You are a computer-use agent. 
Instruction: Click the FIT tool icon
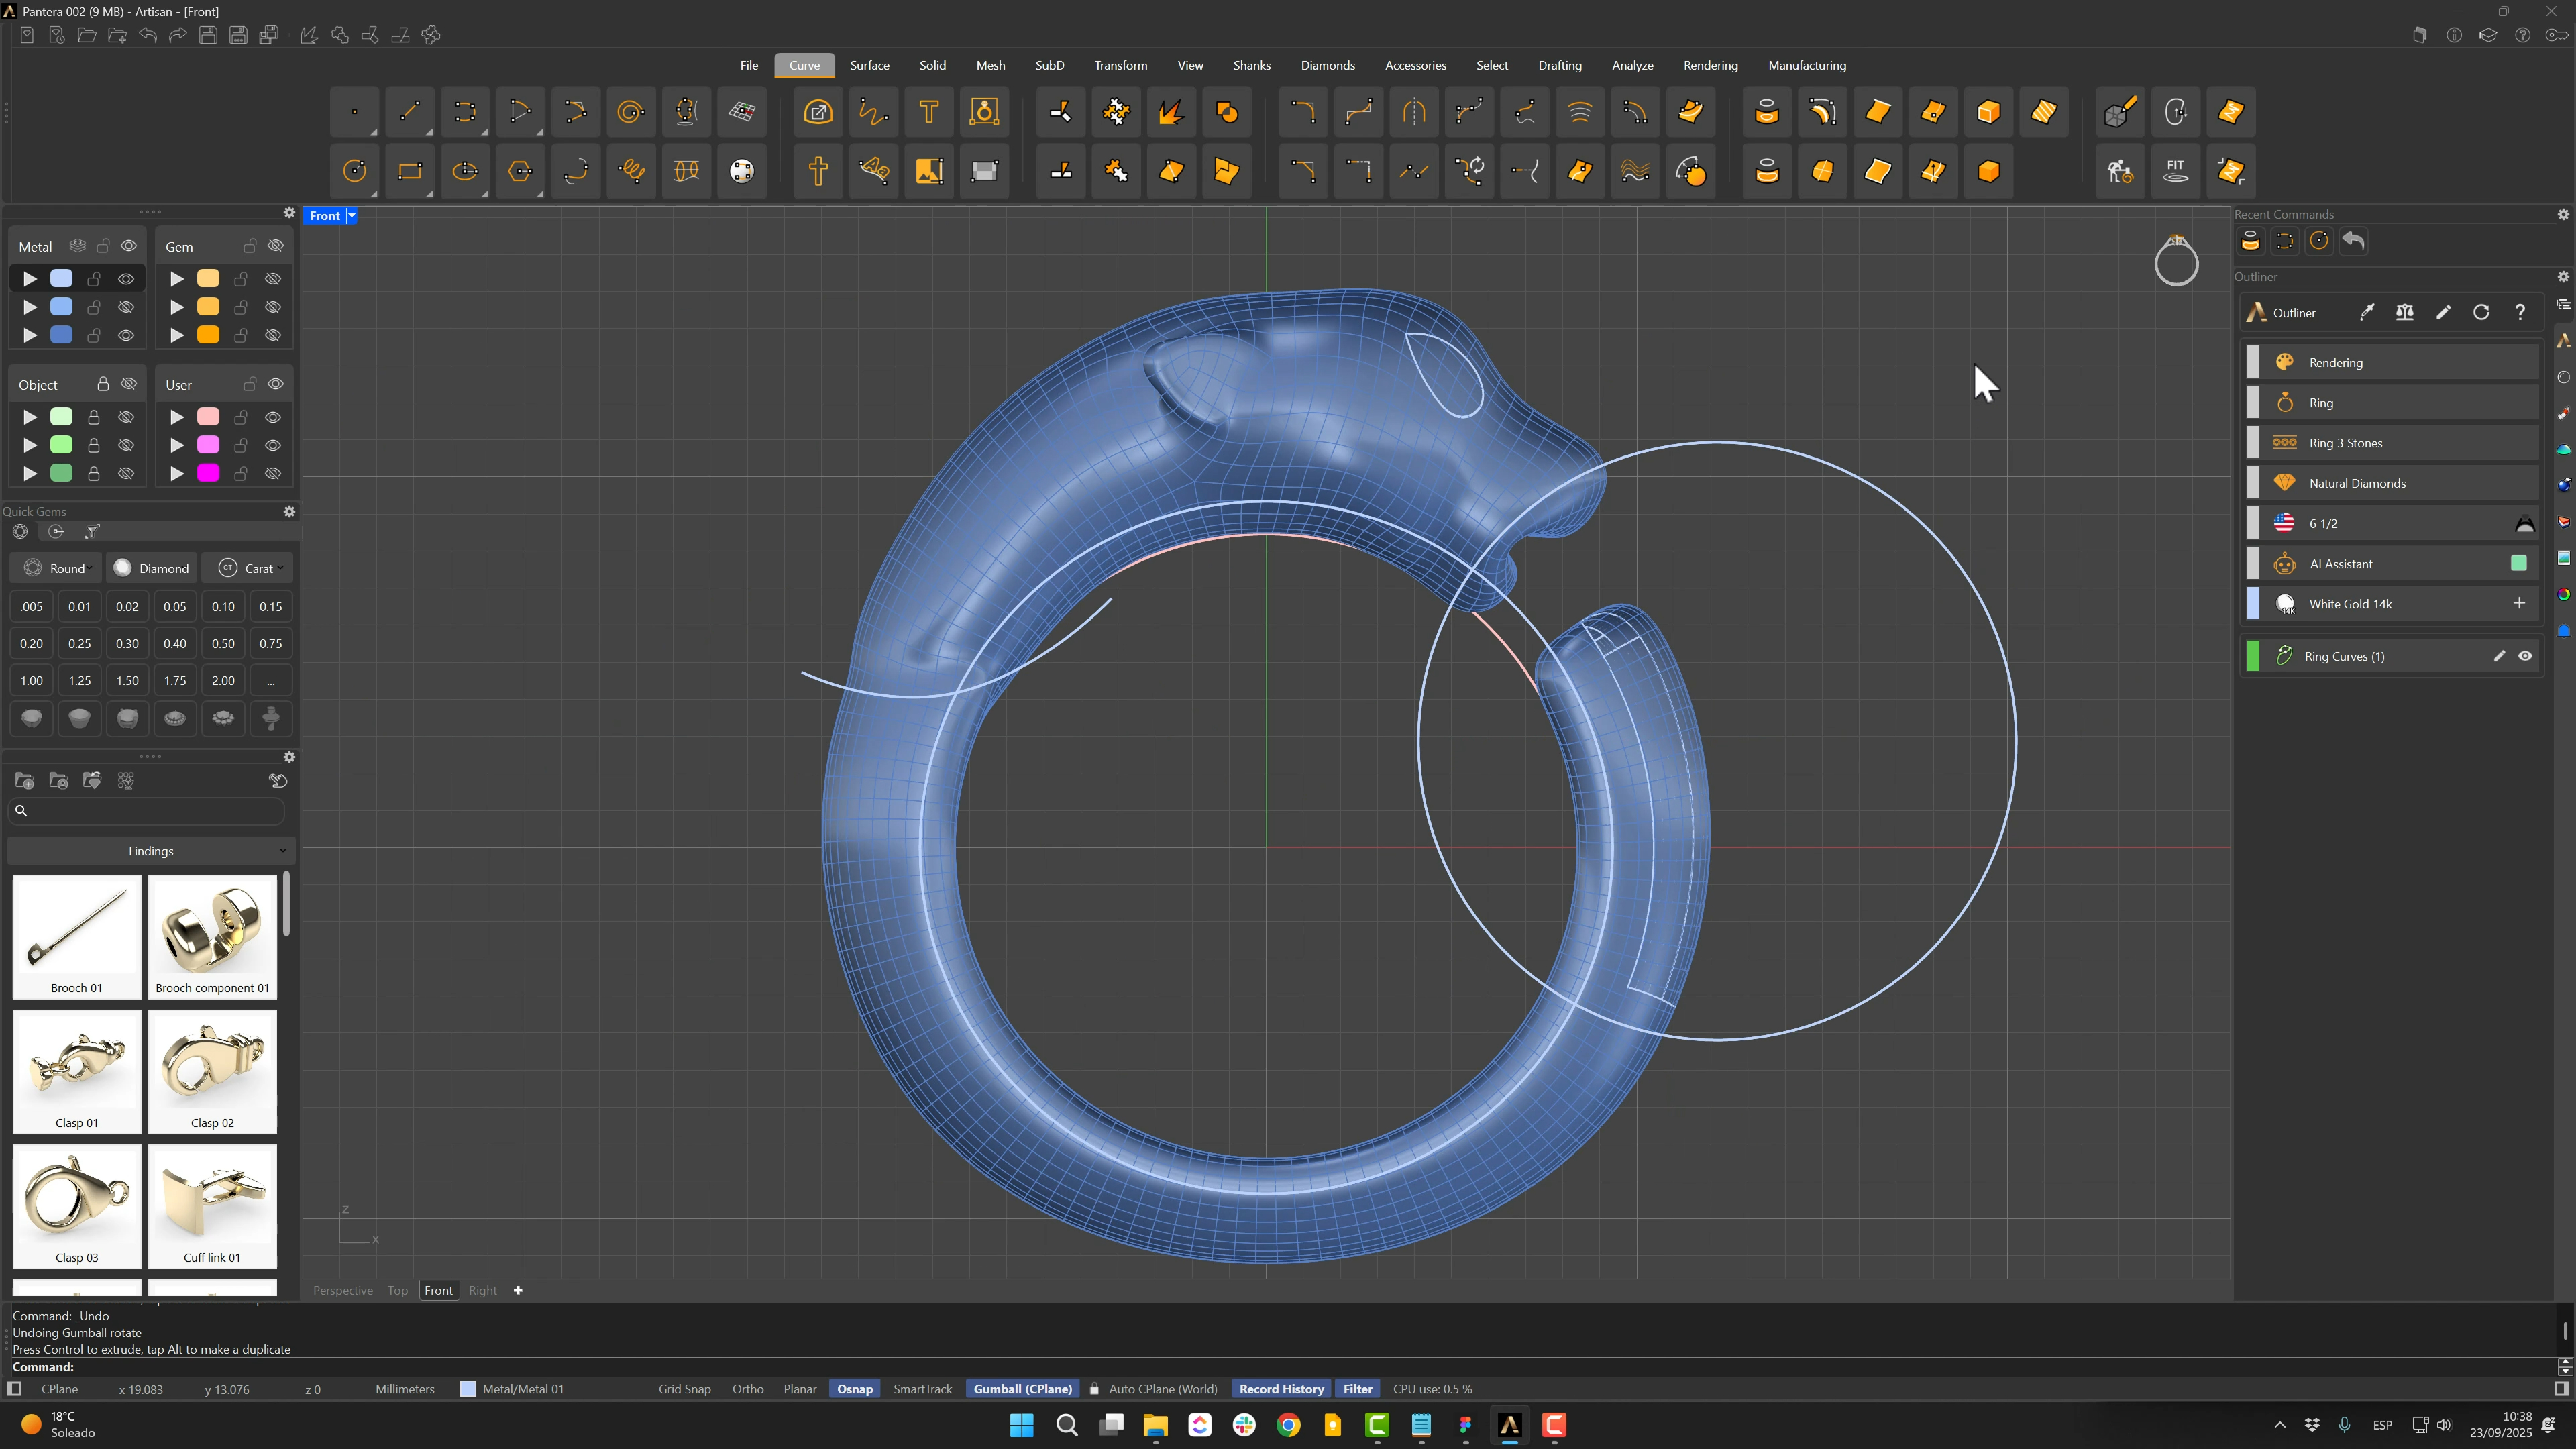tap(2175, 171)
